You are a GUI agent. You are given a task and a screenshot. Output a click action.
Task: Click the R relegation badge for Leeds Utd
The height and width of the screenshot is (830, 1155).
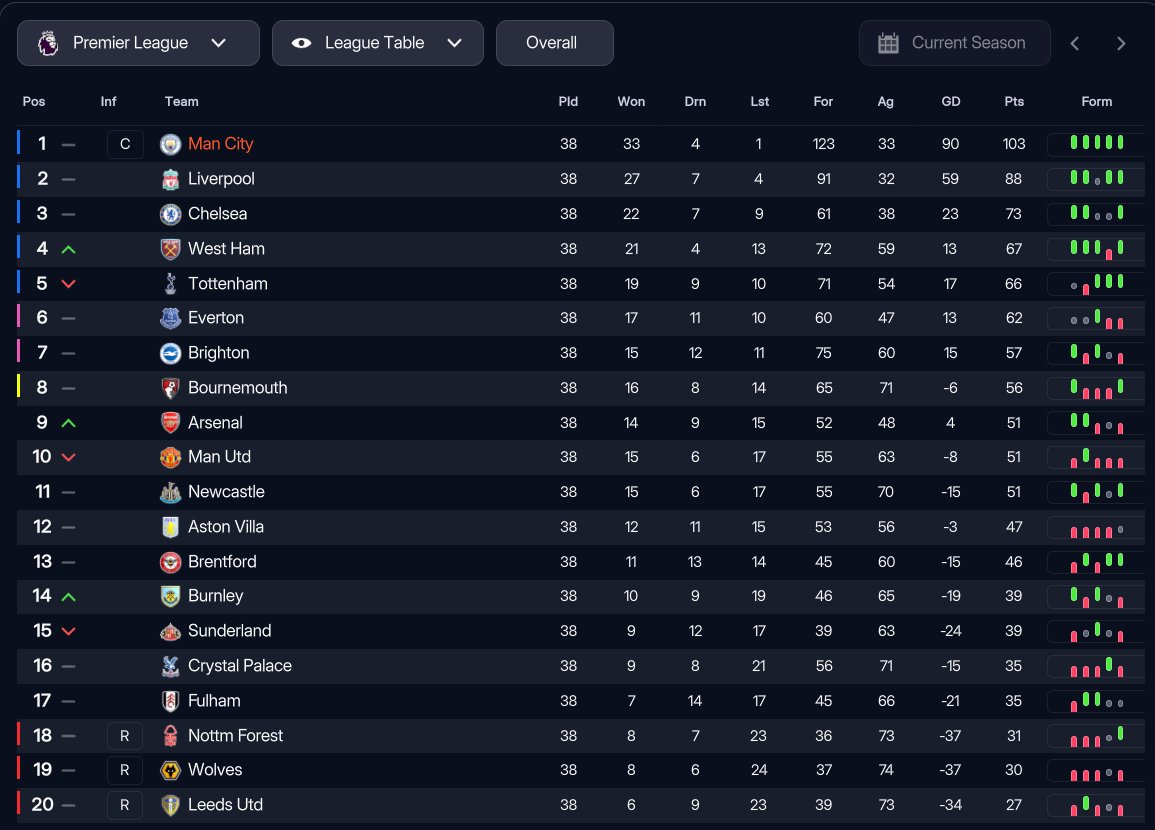(x=125, y=805)
